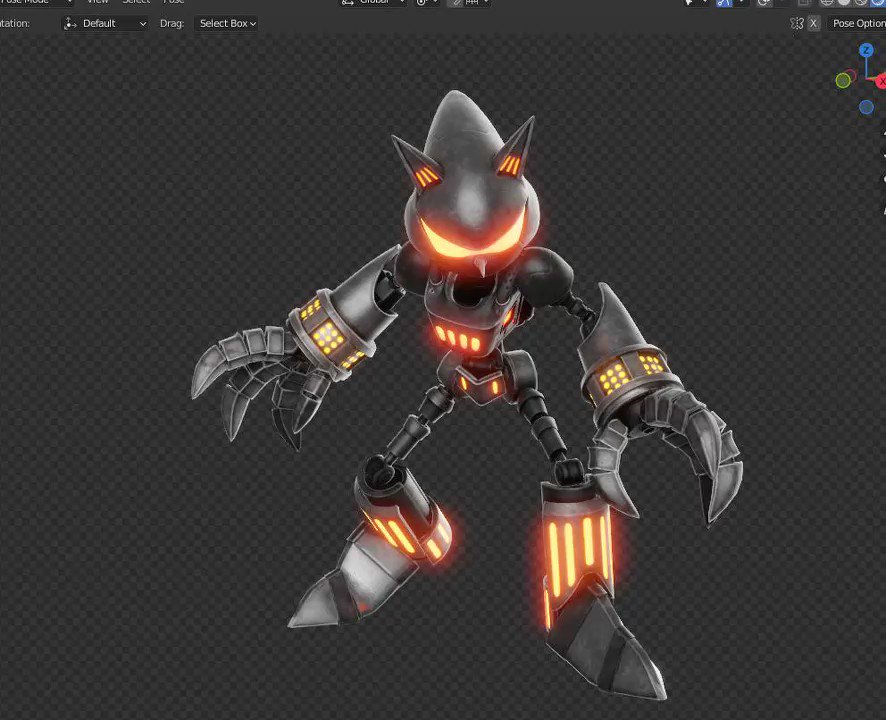This screenshot has height=720, width=886.
Task: Open the Select menu
Action: [136, 2]
